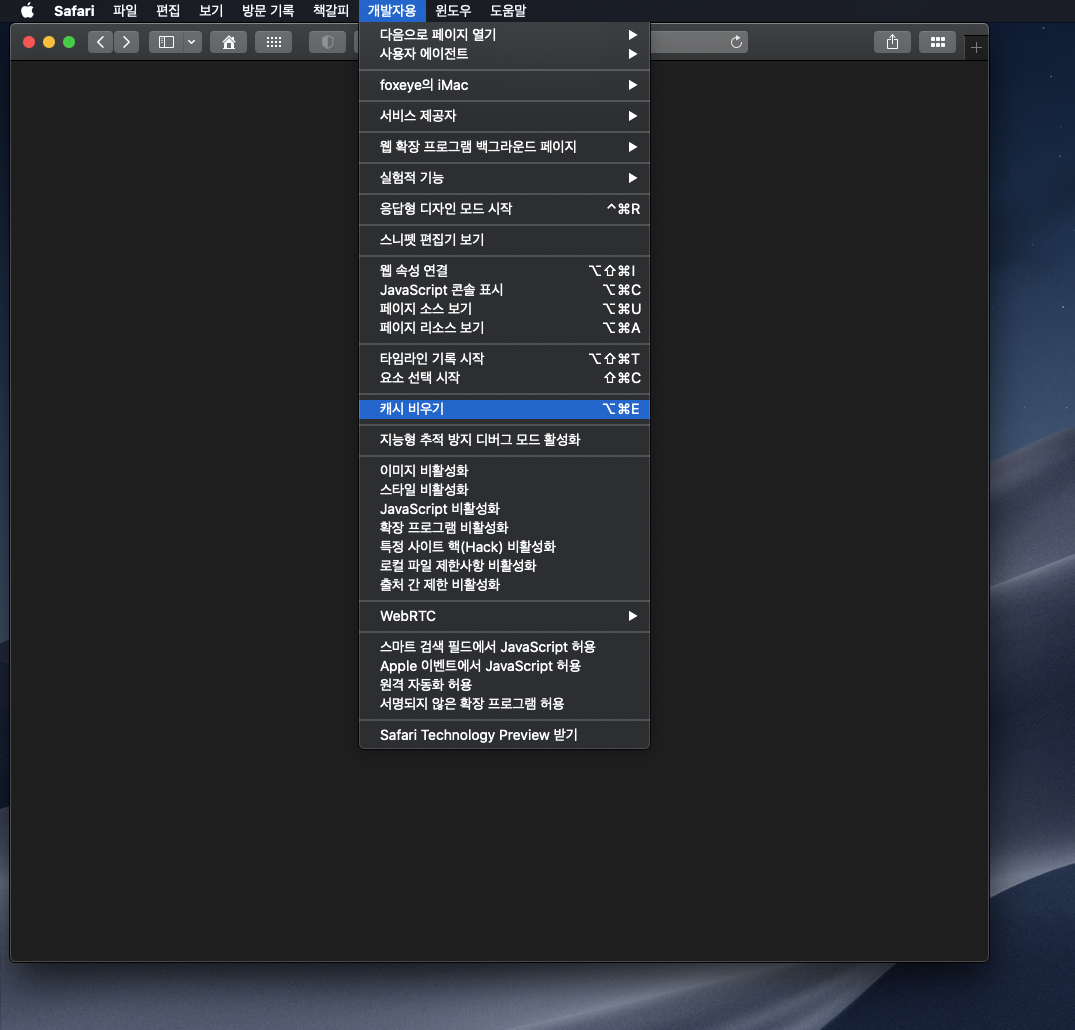Toggle 특정 사이트 핵(Hack) 비활성화
The image size is (1075, 1030).
pyautogui.click(x=505, y=547)
